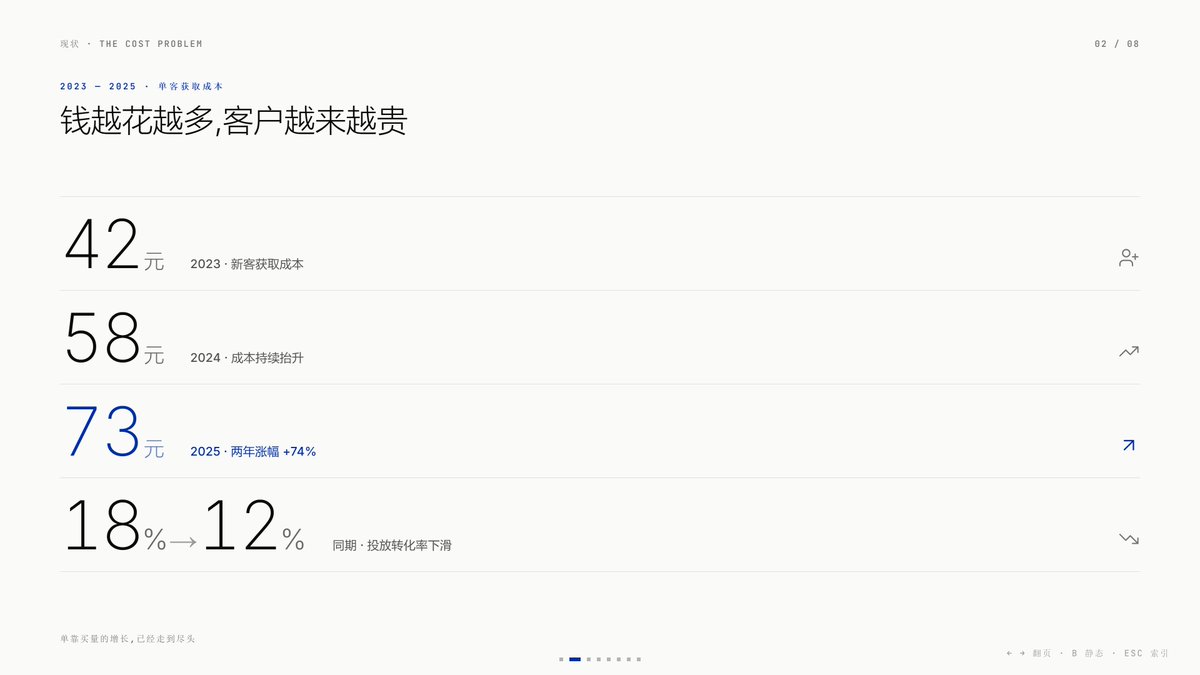The width and height of the screenshot is (1200, 675).
Task: Select the '同期 · 投放转化率下滑' caption
Action: pos(392,546)
